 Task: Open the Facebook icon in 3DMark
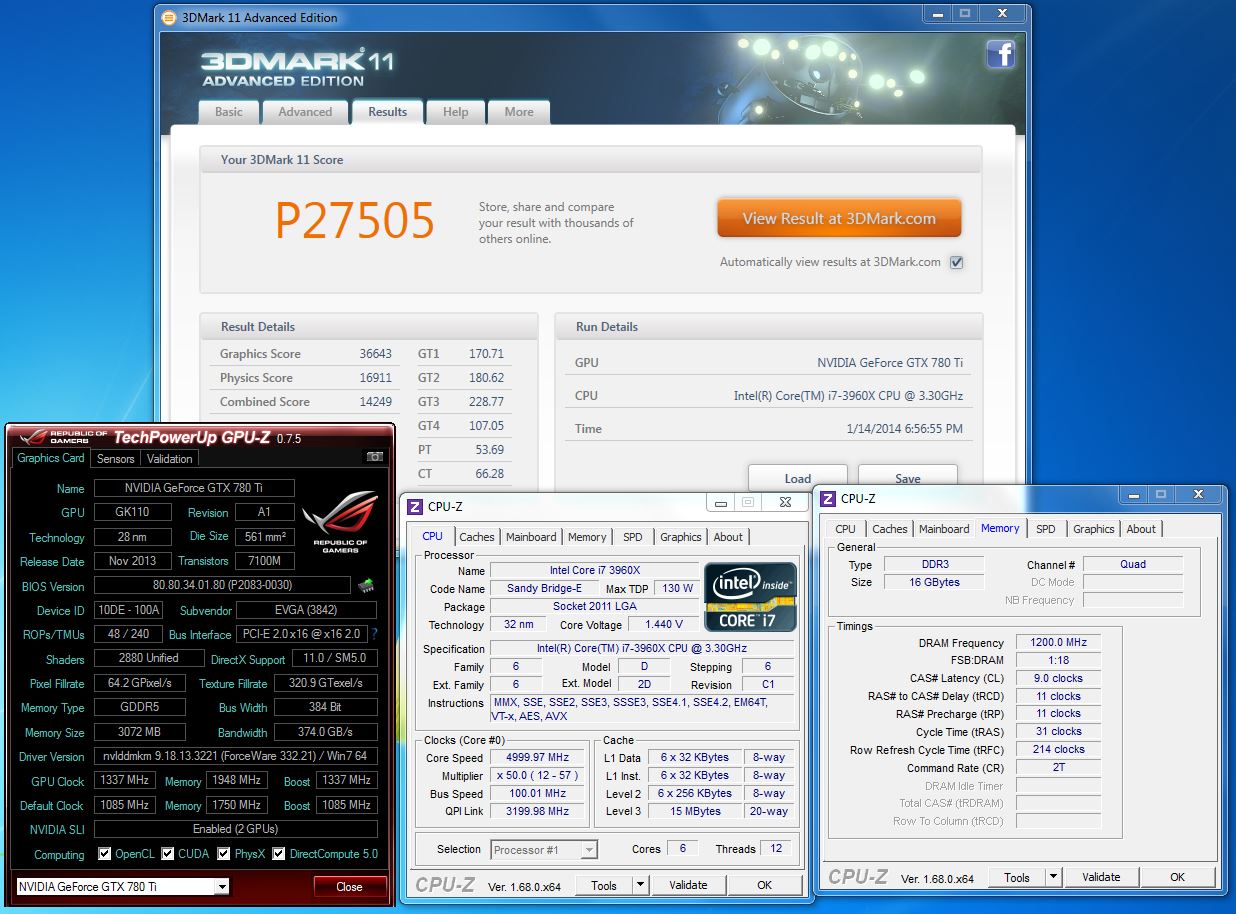click(x=1000, y=54)
